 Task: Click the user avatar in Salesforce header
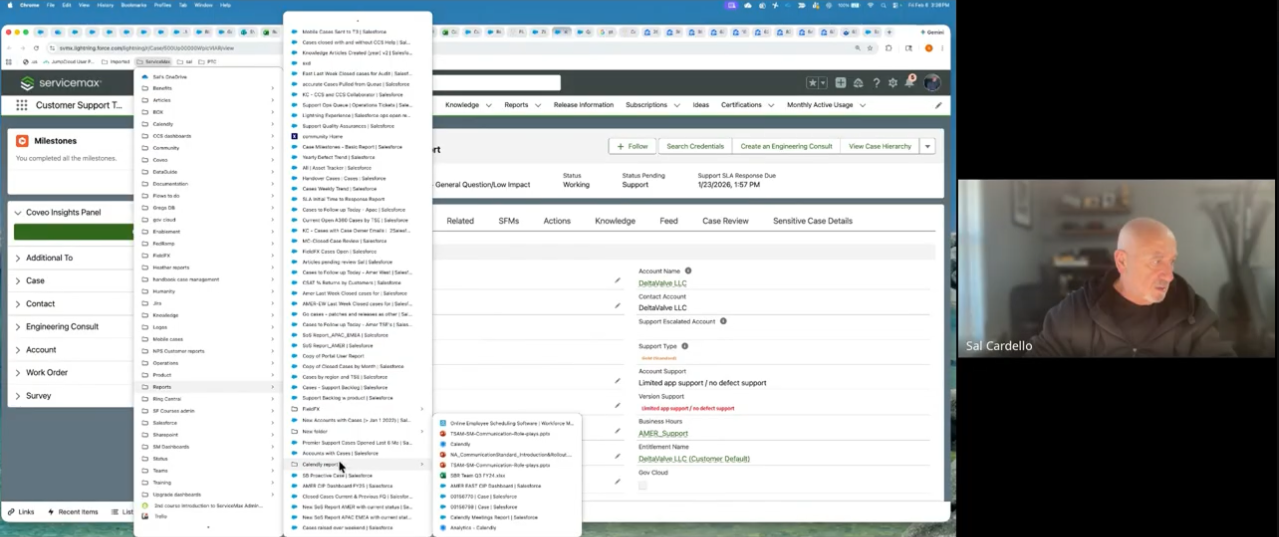coord(931,83)
